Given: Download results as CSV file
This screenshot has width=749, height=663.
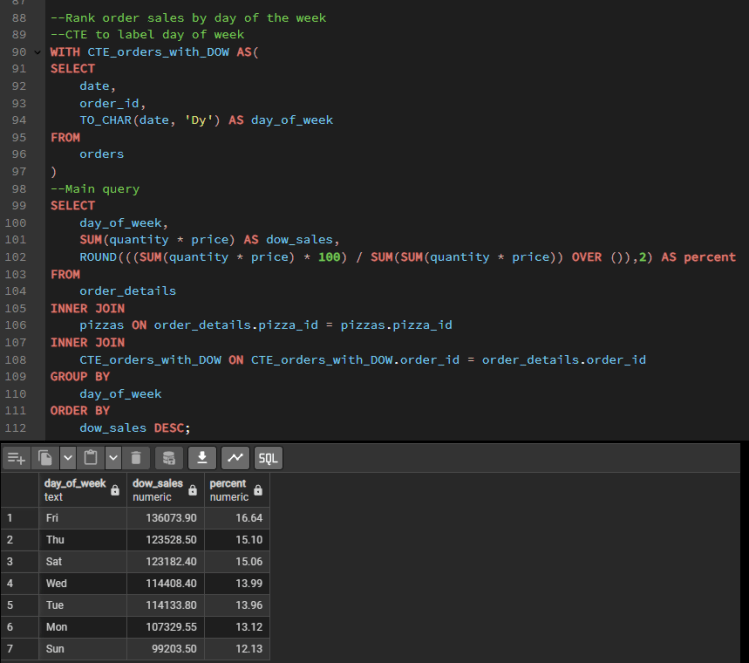Looking at the screenshot, I should pos(203,458).
